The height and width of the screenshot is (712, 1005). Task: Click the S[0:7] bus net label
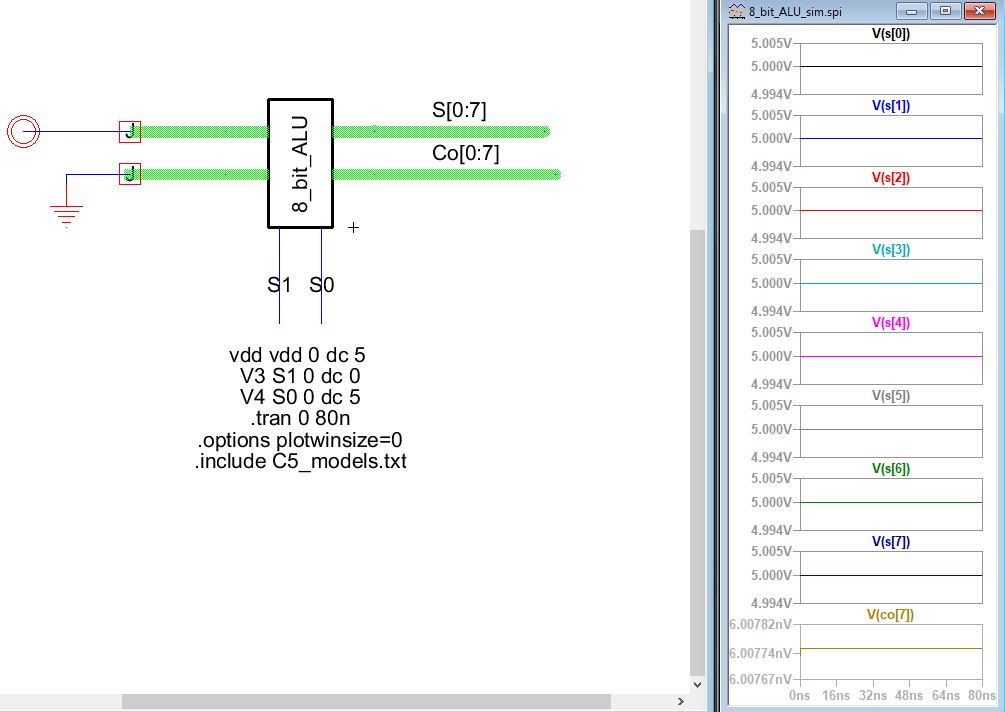tap(459, 111)
